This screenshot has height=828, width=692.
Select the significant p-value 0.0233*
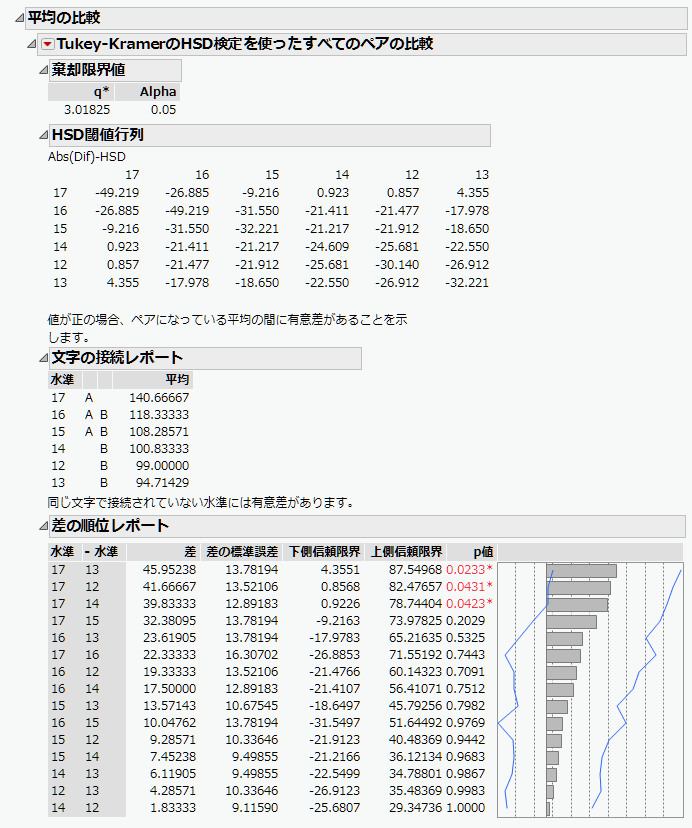(469, 570)
